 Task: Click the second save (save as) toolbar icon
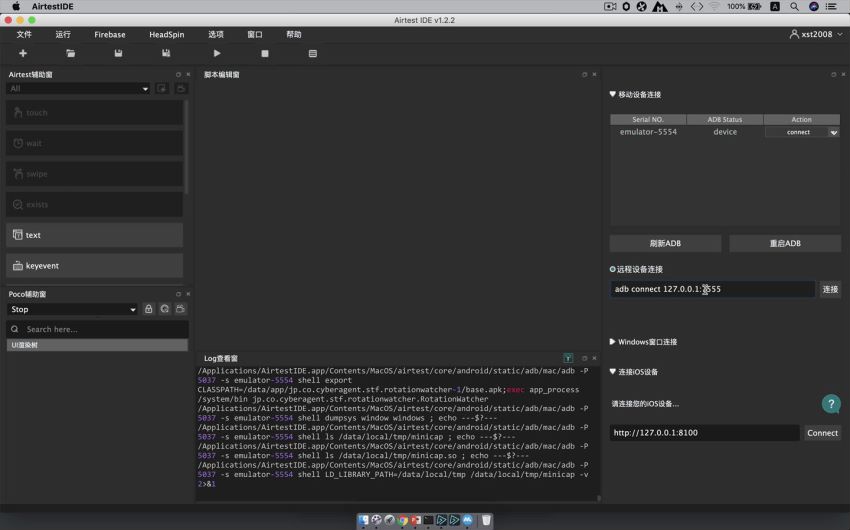coord(166,53)
